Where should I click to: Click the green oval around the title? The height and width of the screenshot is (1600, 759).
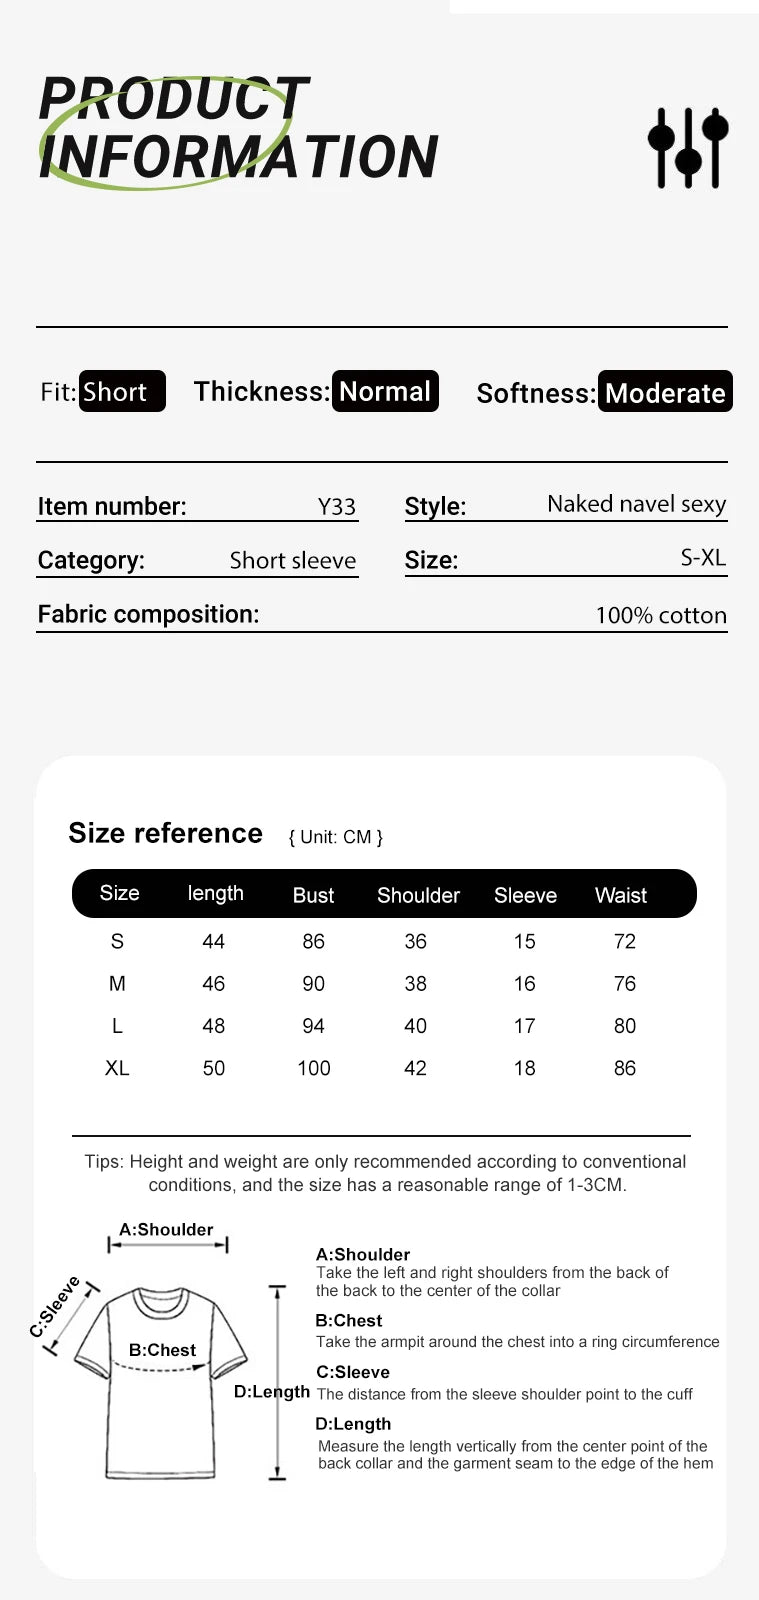click(x=166, y=132)
